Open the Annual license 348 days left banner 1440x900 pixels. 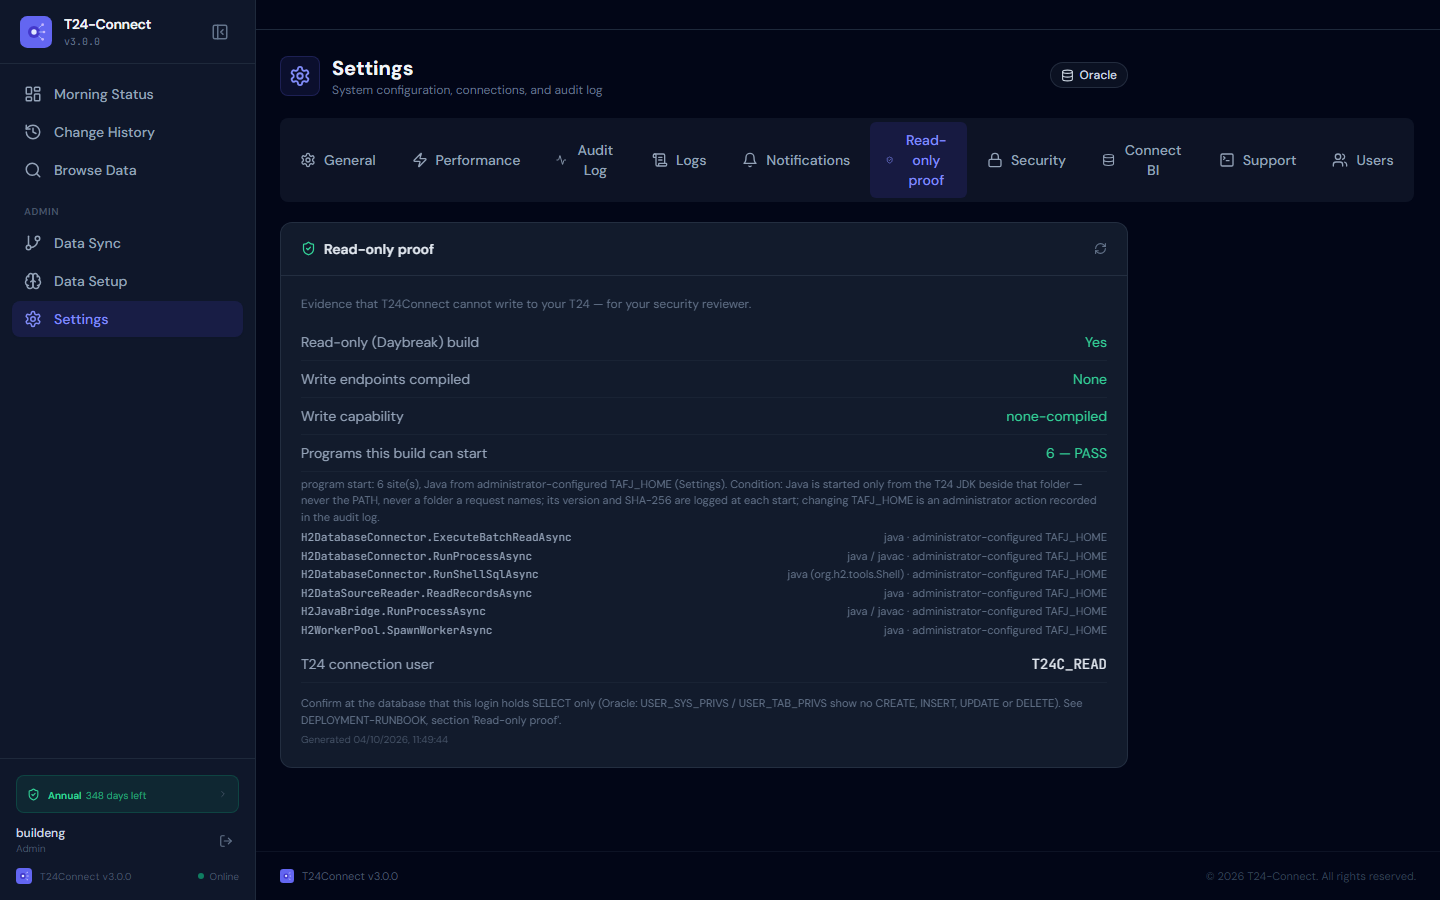(x=127, y=794)
